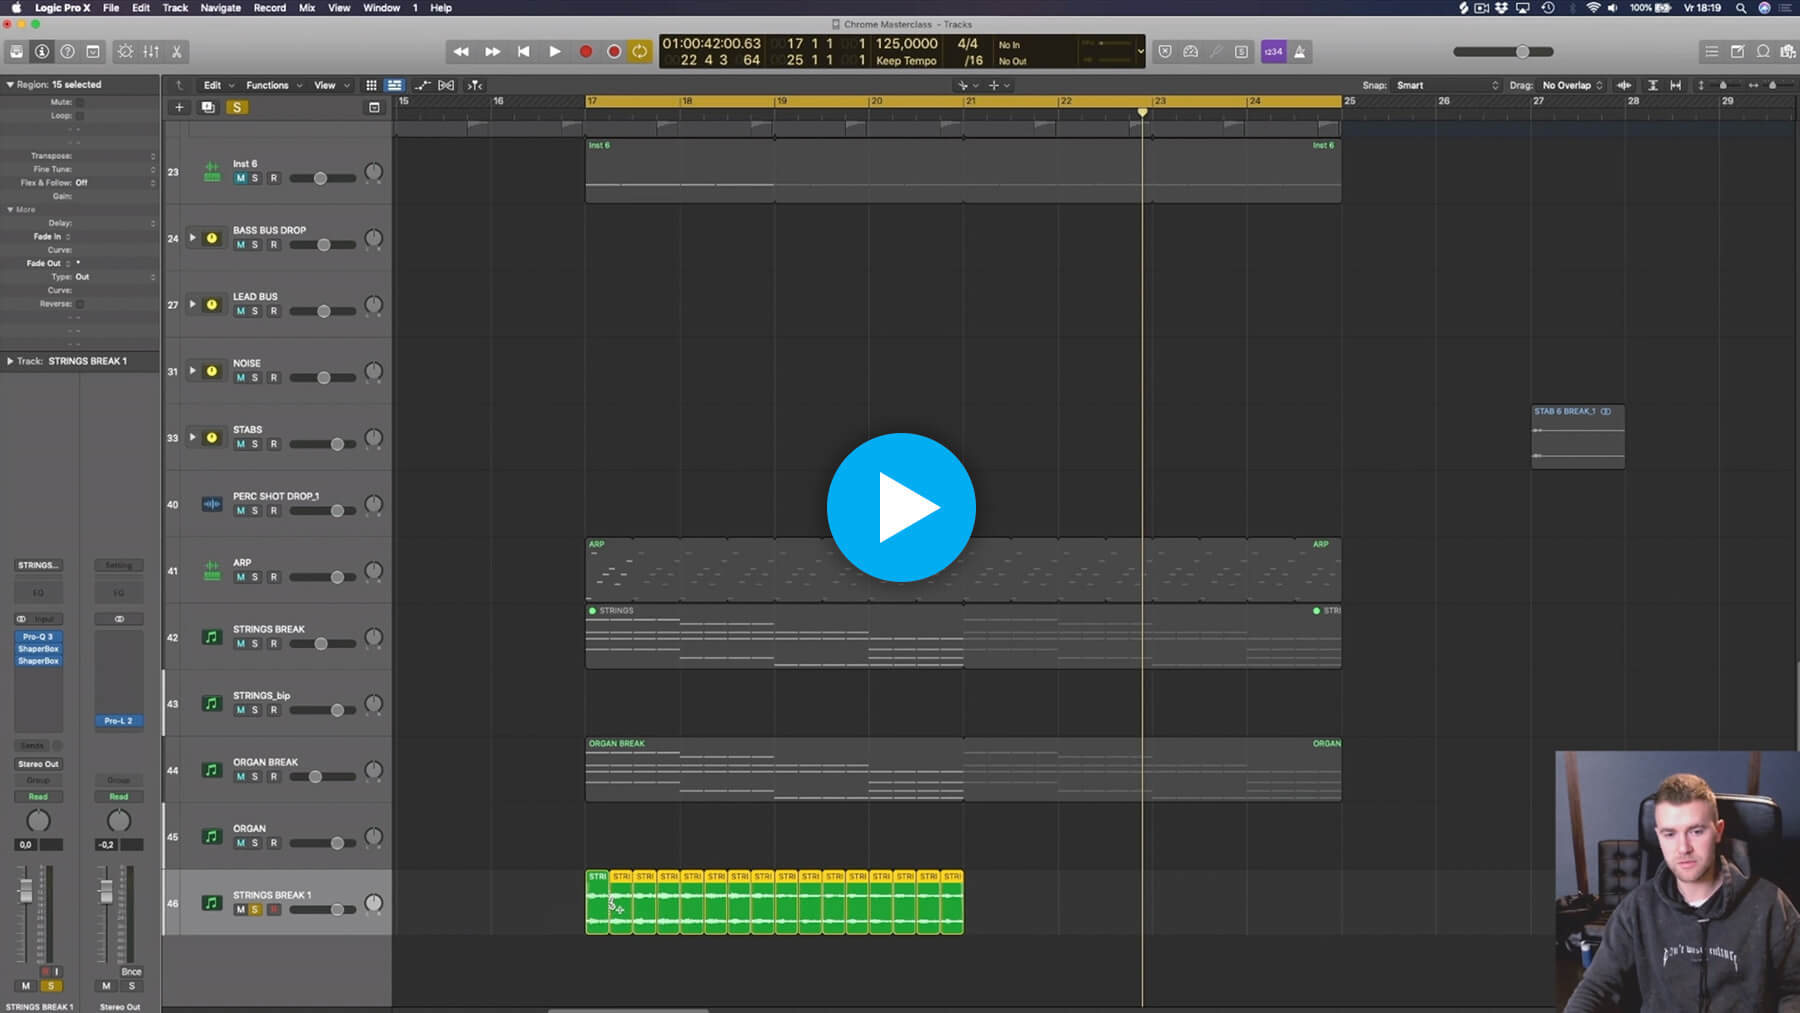The image size is (1800, 1013).
Task: Open the Editors scissors icon
Action: (177, 51)
